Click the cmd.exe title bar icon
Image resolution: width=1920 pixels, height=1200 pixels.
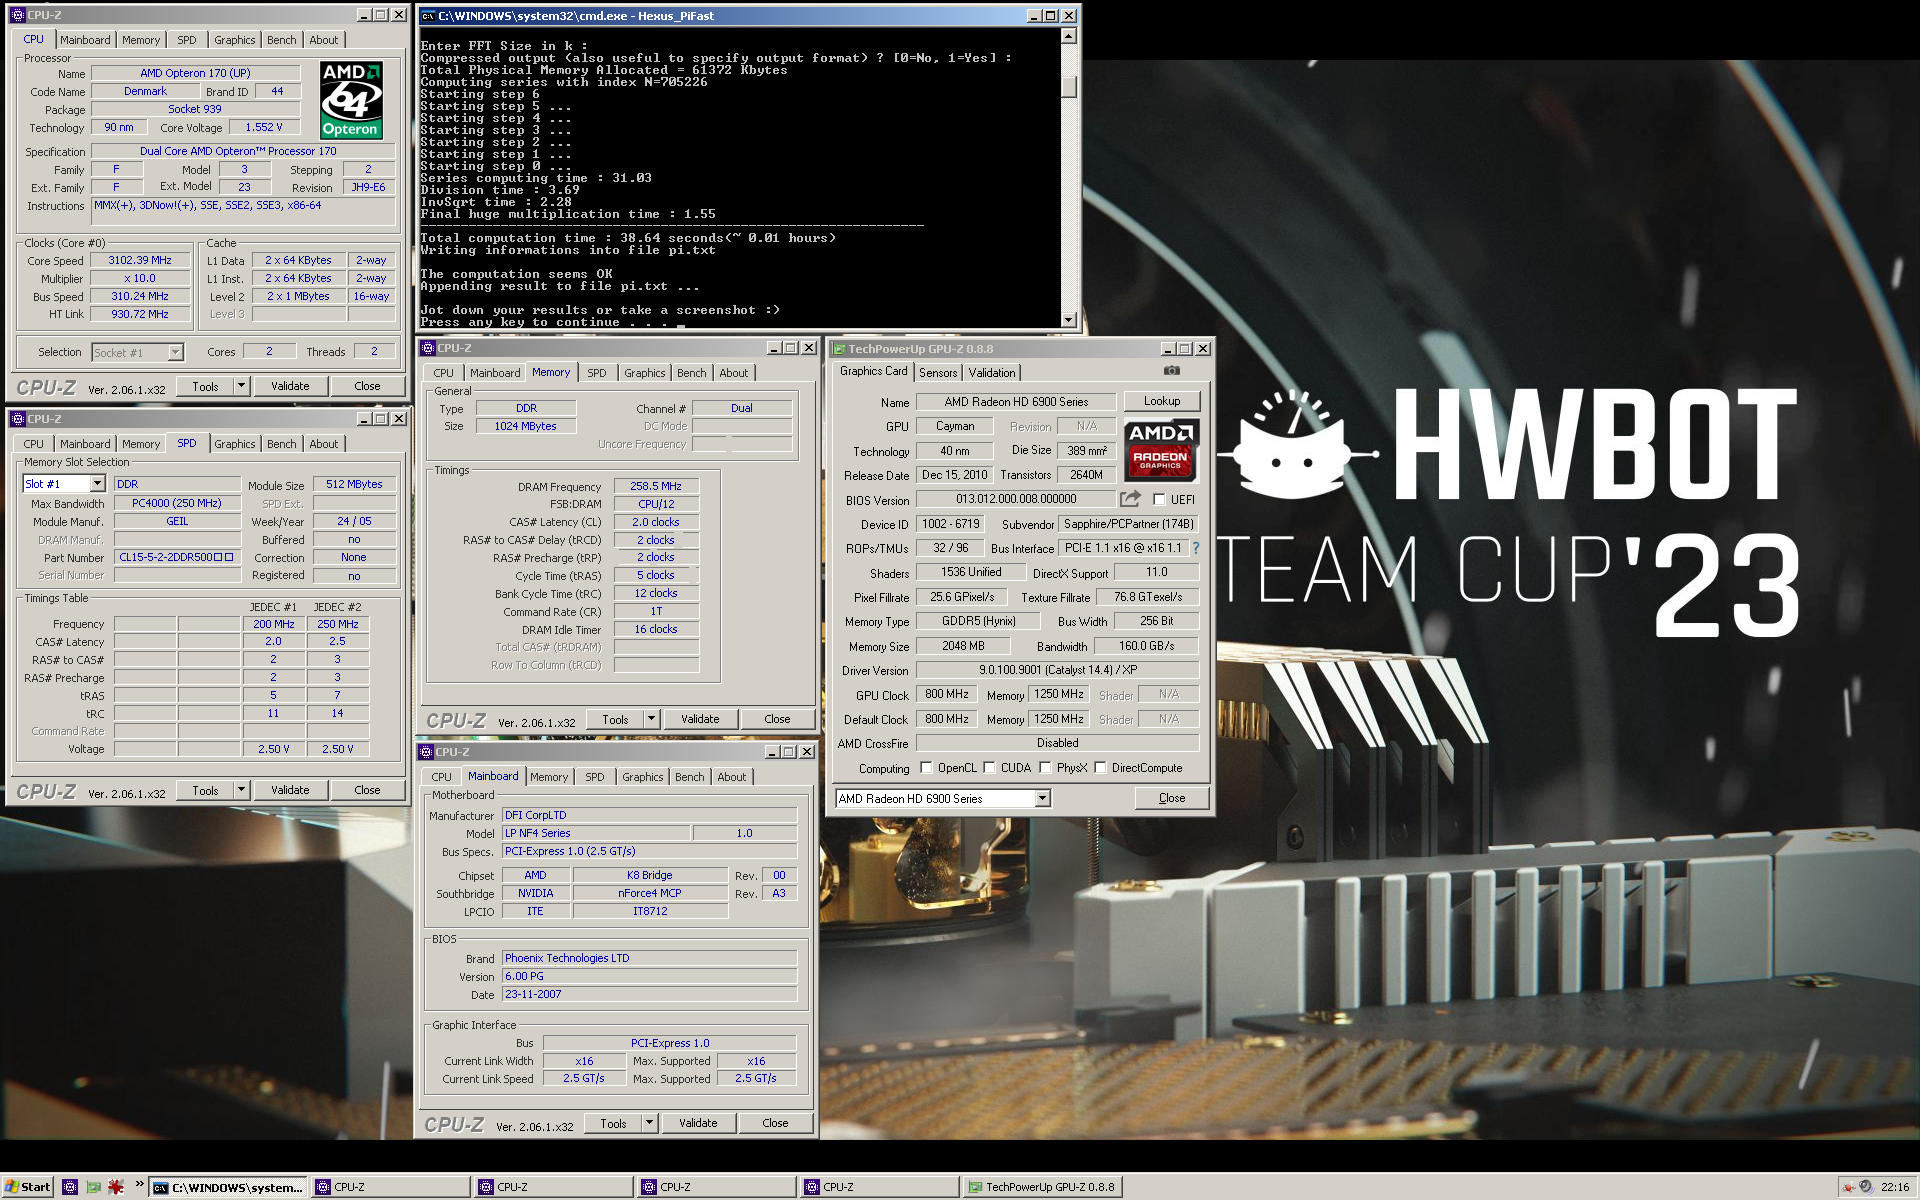[x=428, y=16]
